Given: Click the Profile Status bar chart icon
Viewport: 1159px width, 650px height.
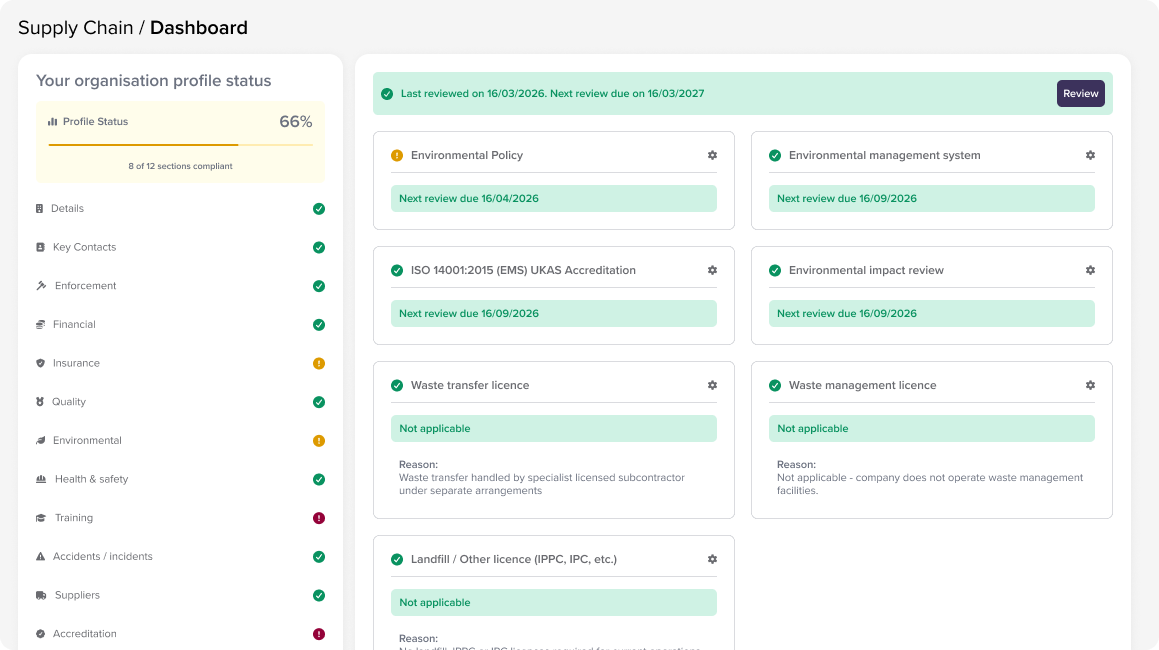Looking at the screenshot, I should [53, 122].
